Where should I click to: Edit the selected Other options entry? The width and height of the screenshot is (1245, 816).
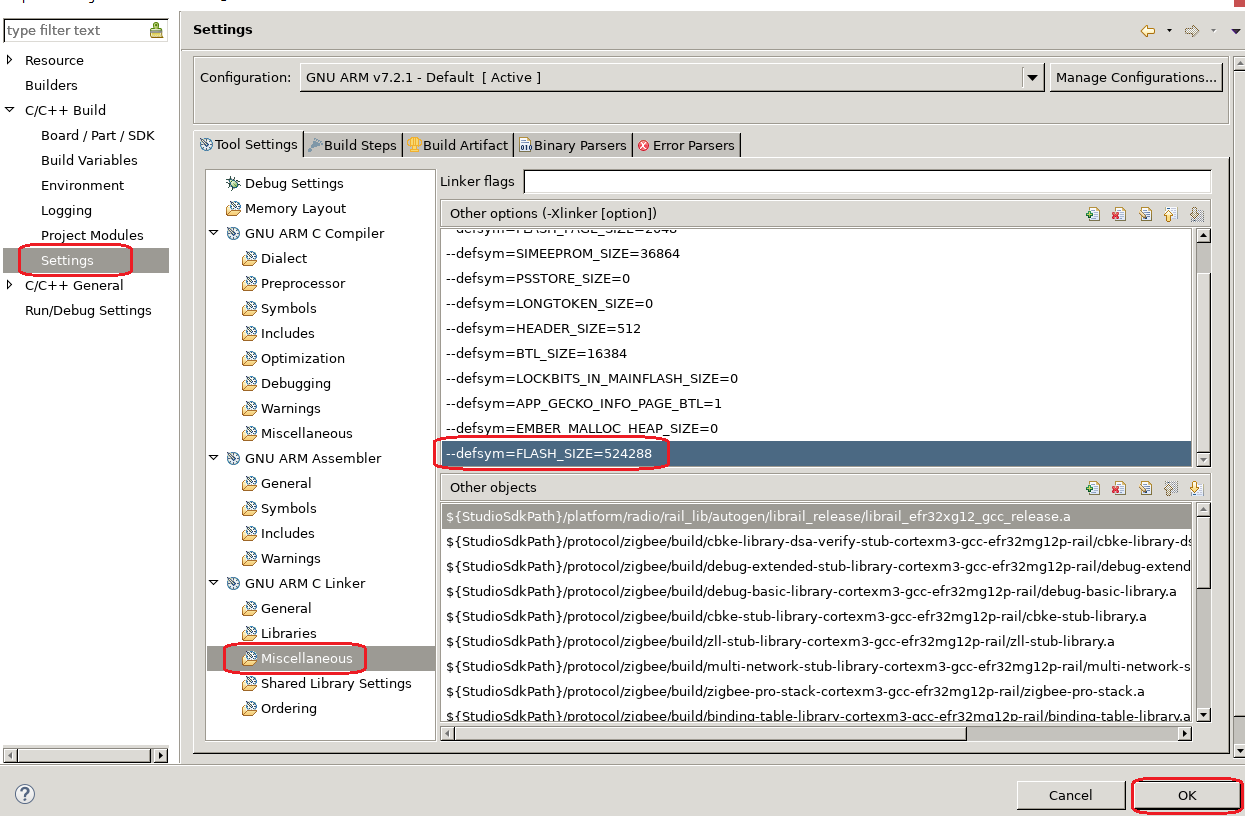point(1145,214)
